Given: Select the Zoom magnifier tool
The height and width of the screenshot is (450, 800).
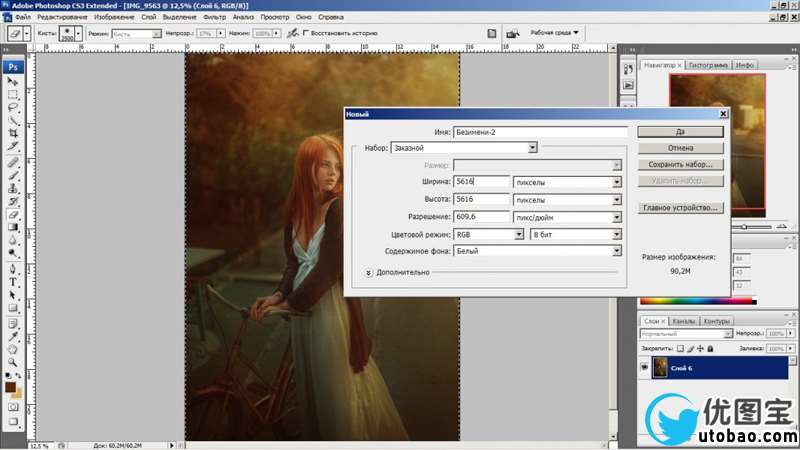Looking at the screenshot, I should click(x=13, y=362).
